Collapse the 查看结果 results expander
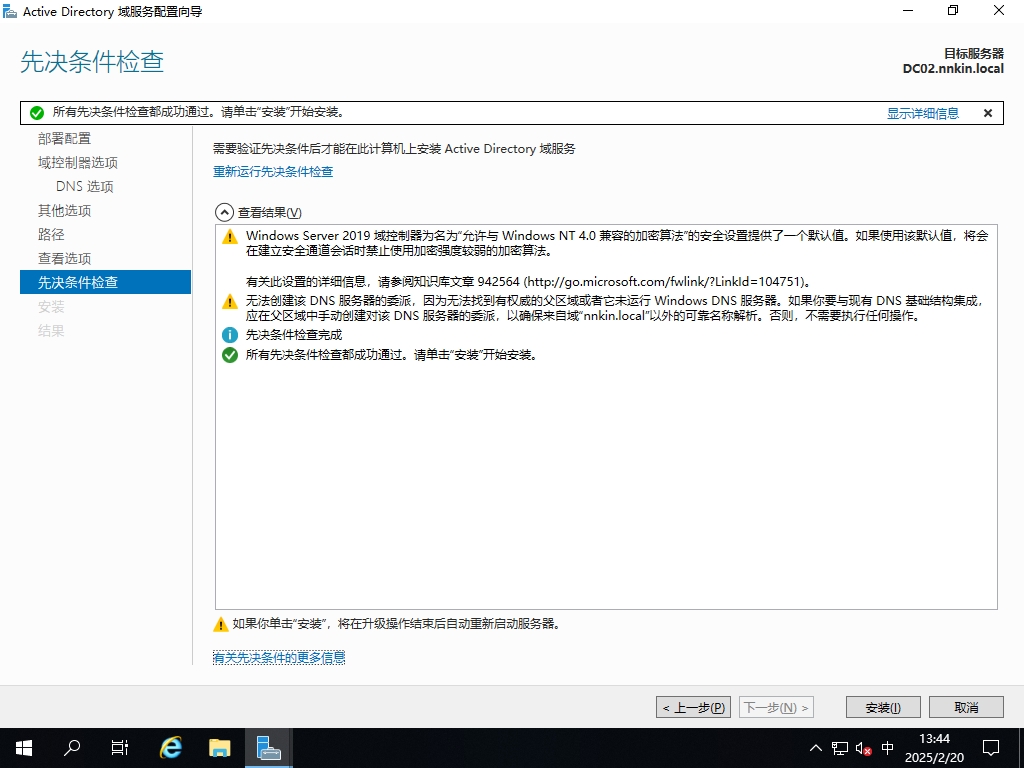 coord(223,212)
